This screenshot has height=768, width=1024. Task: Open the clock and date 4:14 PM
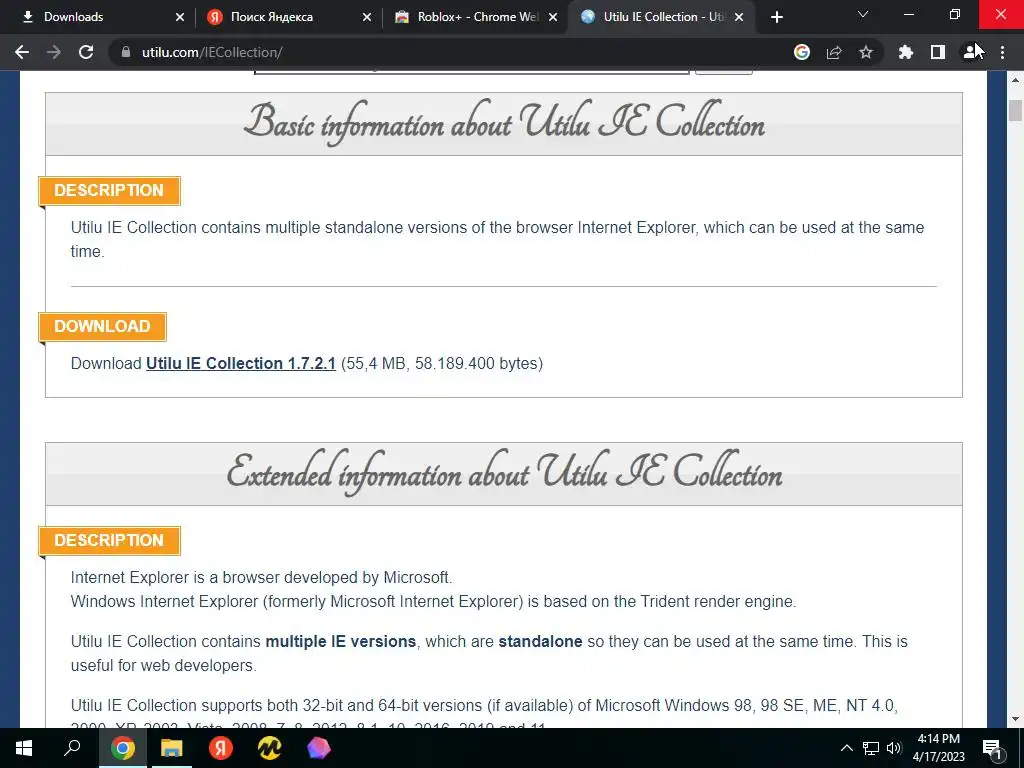pos(938,748)
